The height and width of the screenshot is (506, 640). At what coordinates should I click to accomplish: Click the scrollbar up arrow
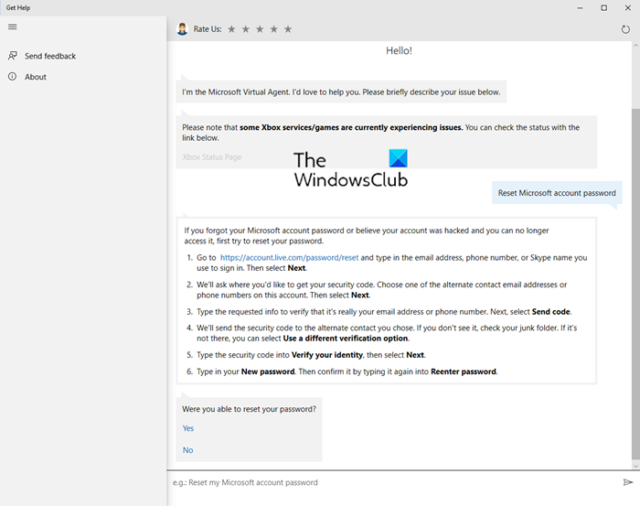tap(636, 44)
